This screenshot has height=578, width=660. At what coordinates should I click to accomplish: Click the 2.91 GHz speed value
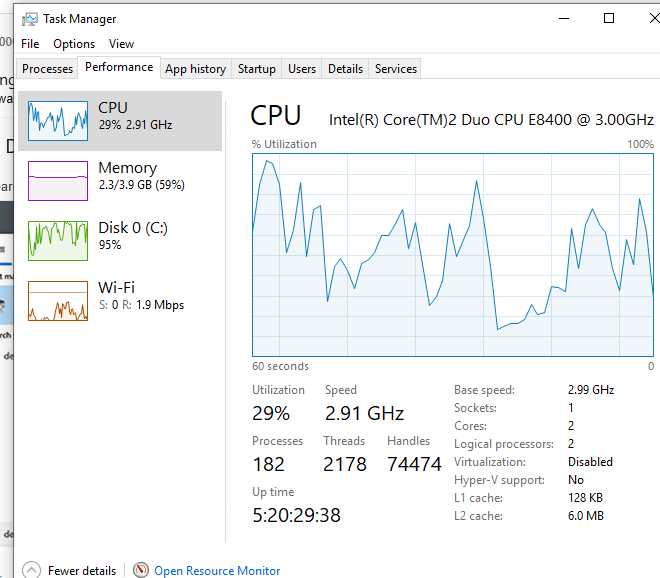coord(365,413)
